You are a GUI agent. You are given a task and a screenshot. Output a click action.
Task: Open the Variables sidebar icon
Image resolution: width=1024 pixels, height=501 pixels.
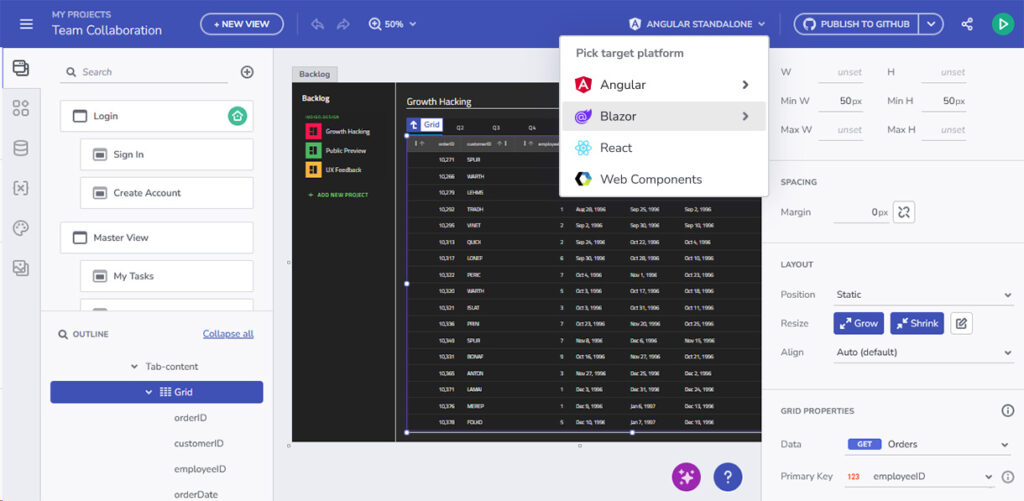21,188
